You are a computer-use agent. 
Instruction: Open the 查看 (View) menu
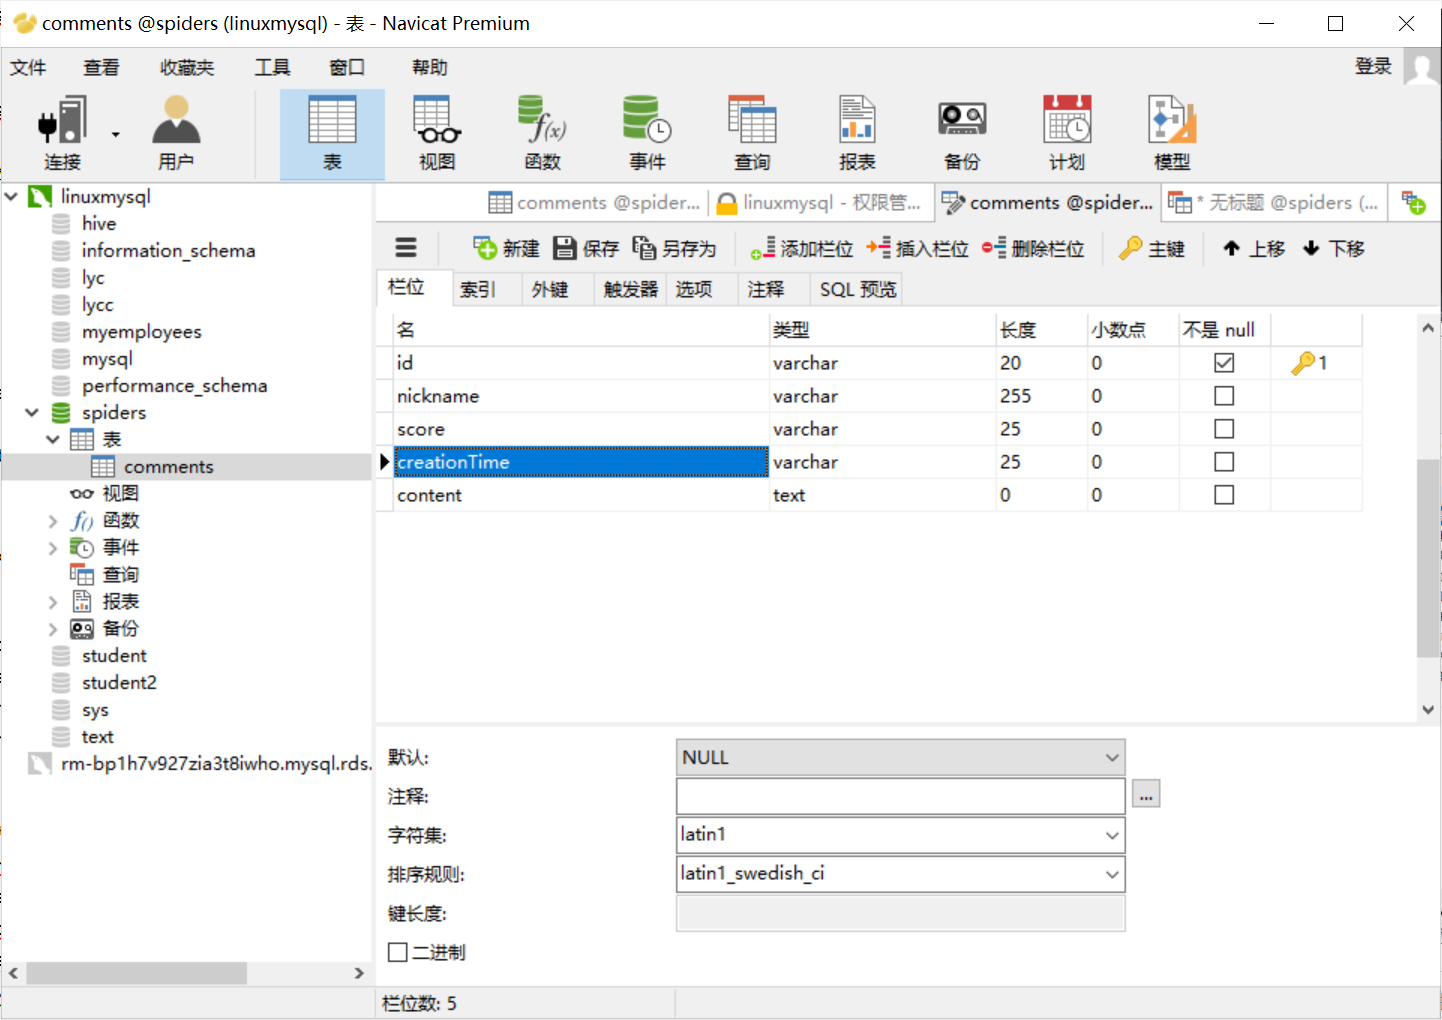101,67
